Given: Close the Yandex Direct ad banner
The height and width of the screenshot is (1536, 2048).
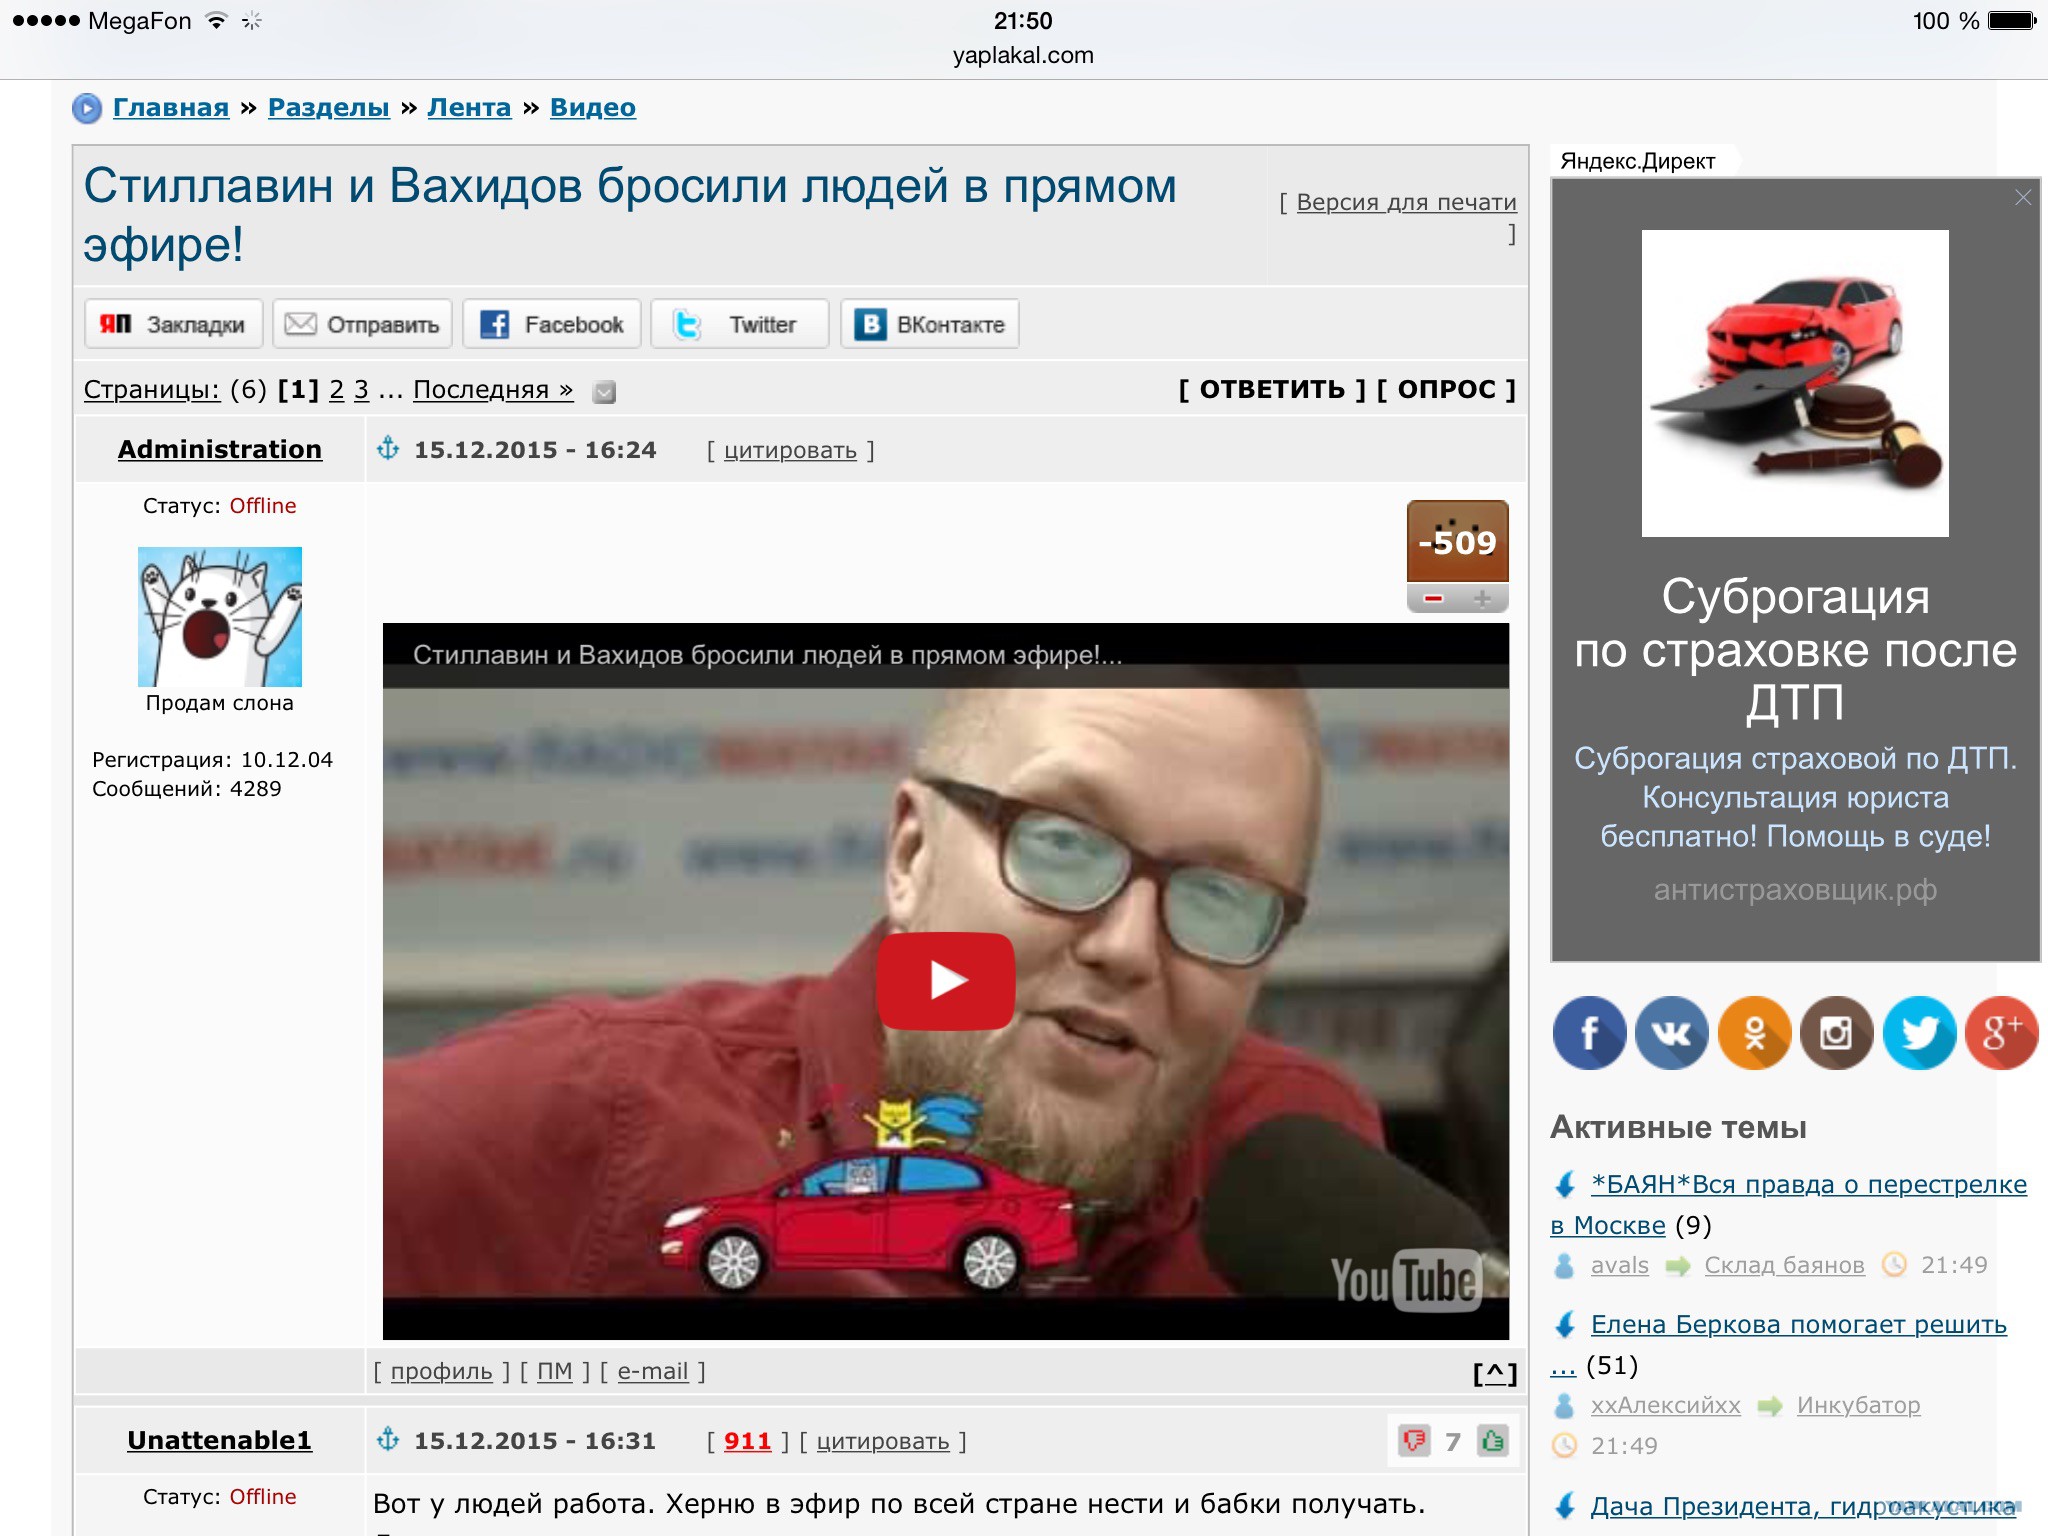Looking at the screenshot, I should click(x=2022, y=197).
